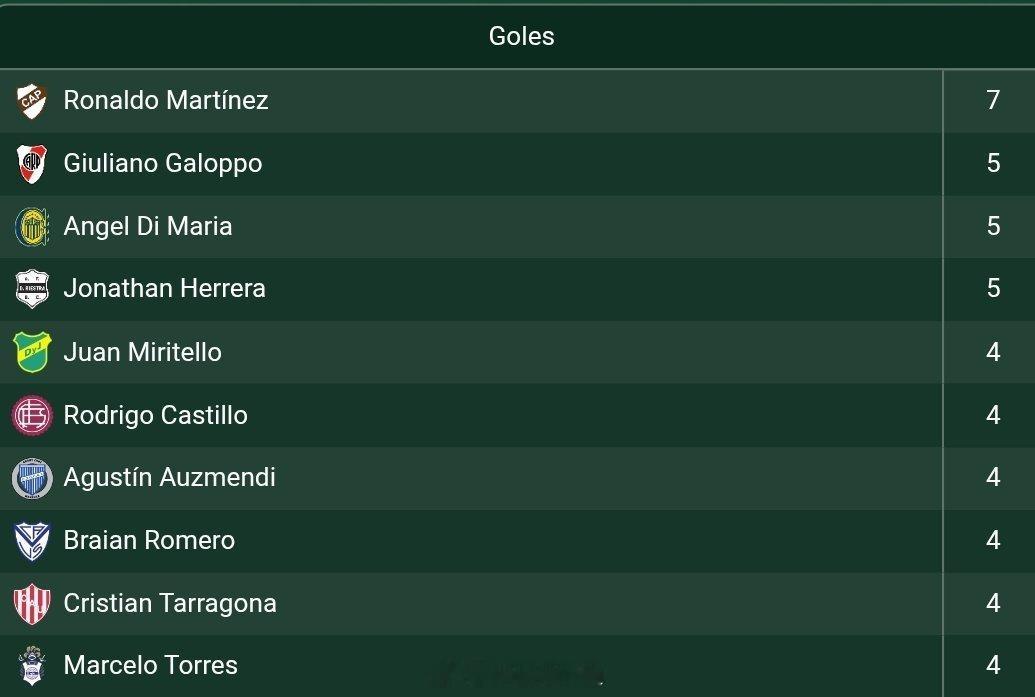The image size is (1035, 697).
Task: Open Ronaldo Martínez player link
Action: coord(166,100)
